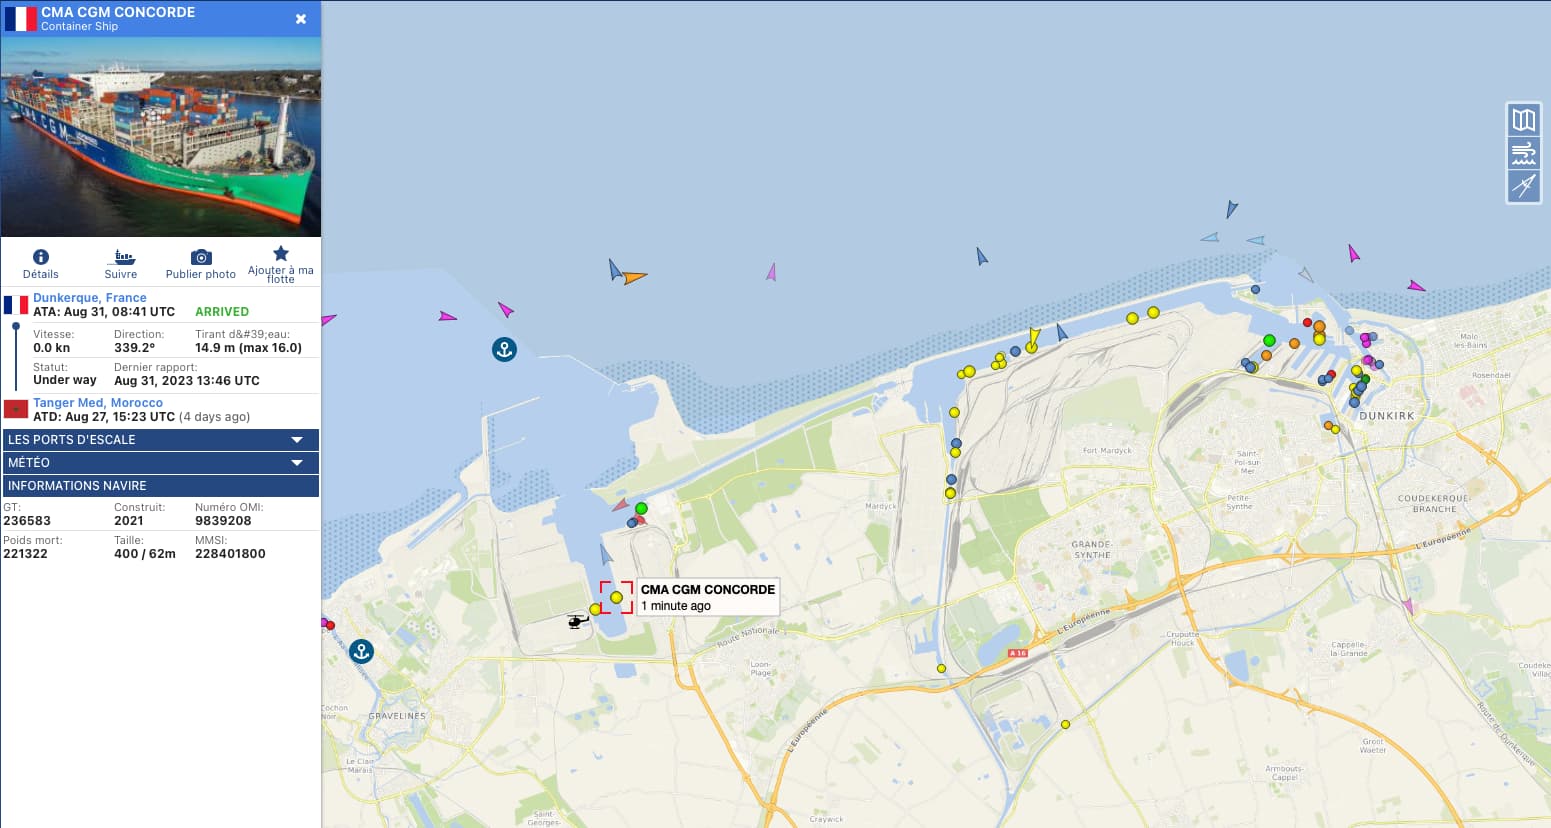Click the offshore anchorage anchor marker
The width and height of the screenshot is (1551, 828).
point(504,349)
